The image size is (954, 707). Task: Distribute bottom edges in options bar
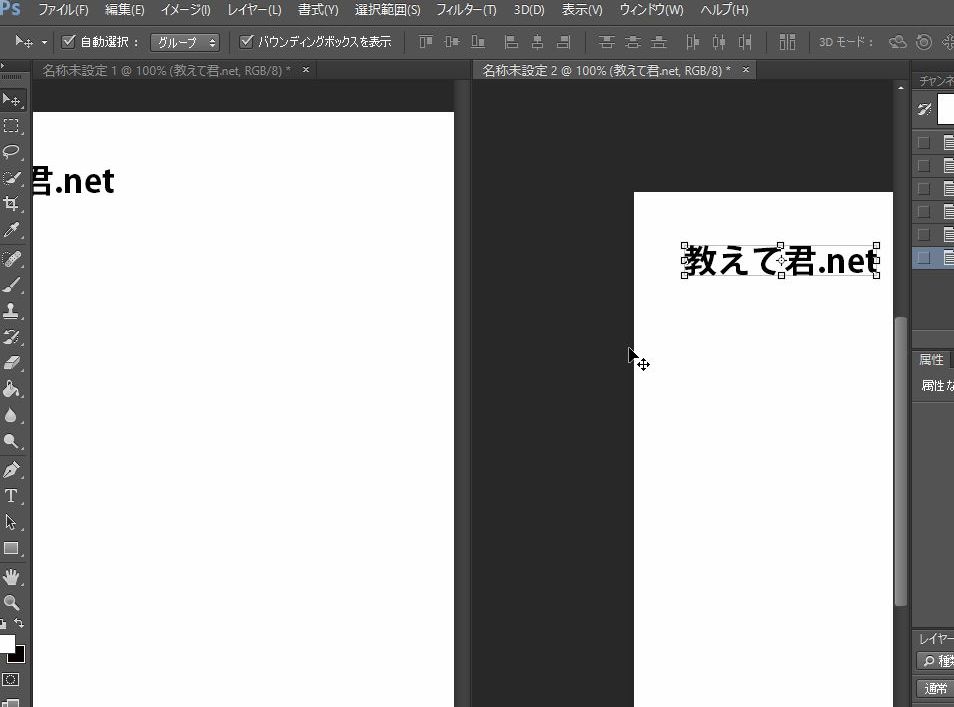659,42
